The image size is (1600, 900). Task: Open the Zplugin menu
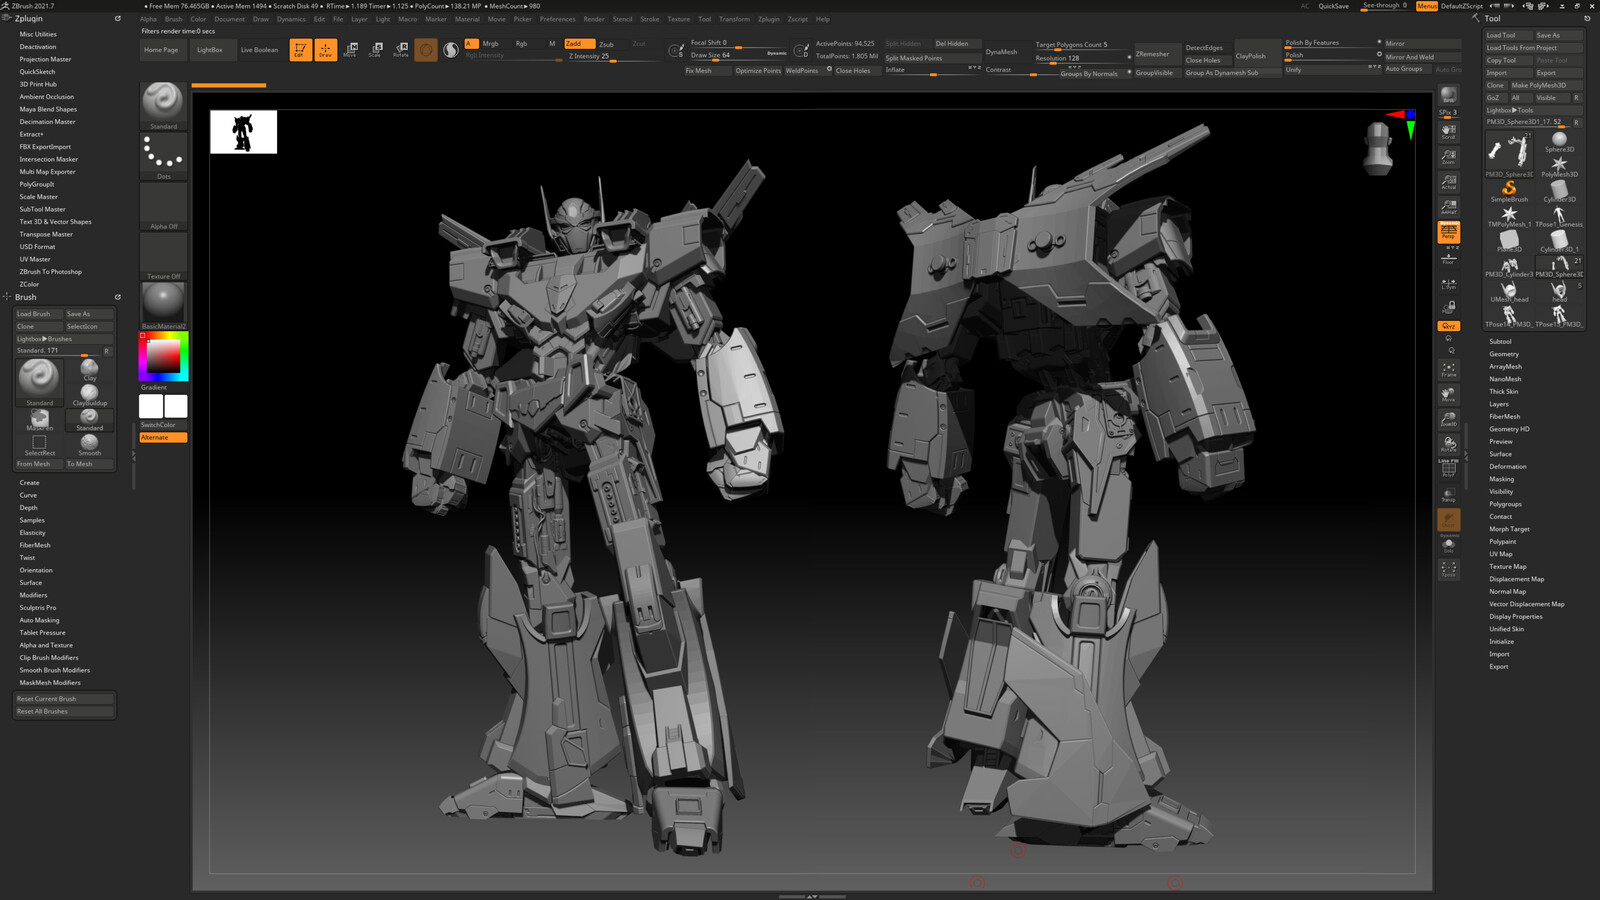[768, 19]
